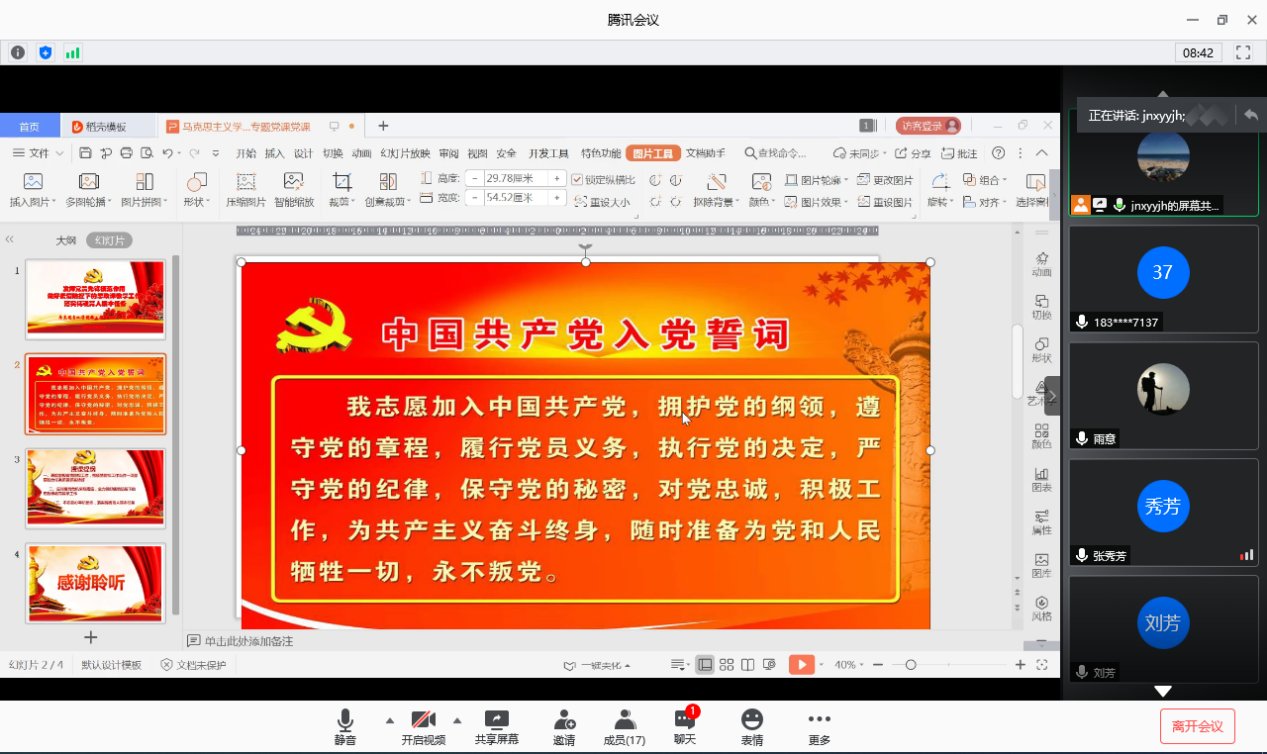1267x754 pixels.
Task: Click the 共享屏幕 share screen icon
Action: (x=496, y=727)
